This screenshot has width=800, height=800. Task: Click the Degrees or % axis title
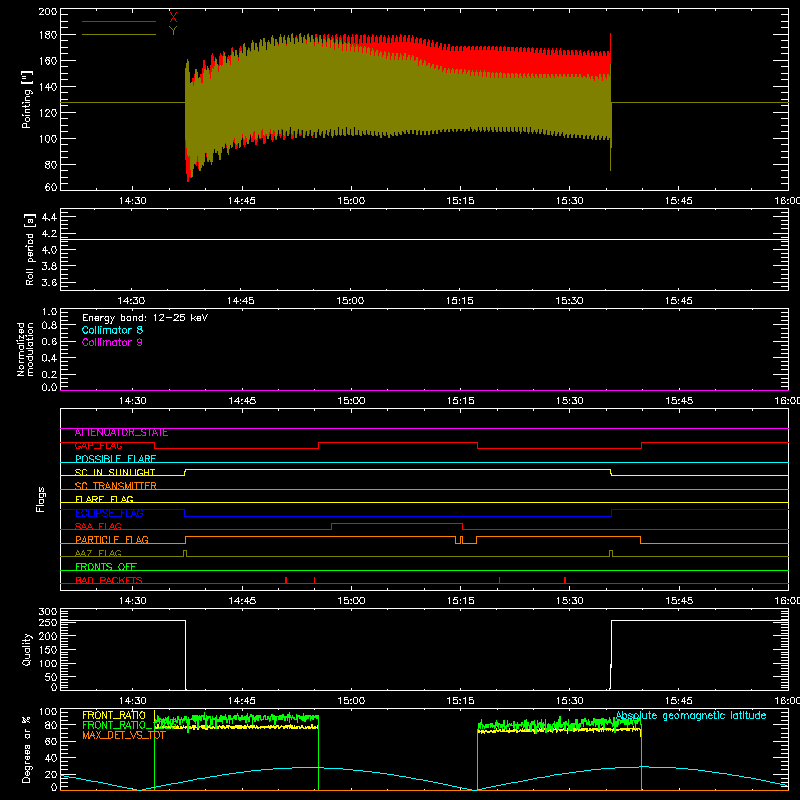coord(26,750)
